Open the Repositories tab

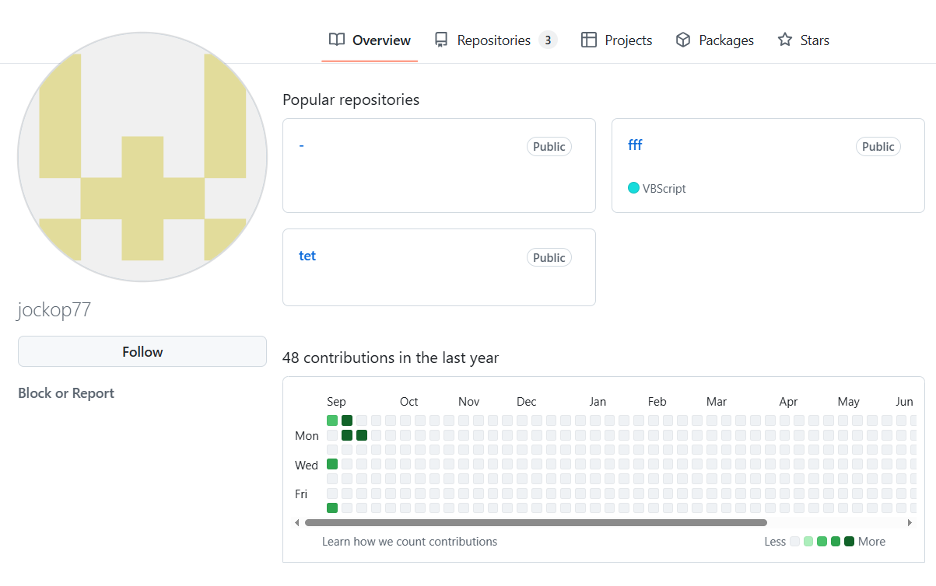click(x=494, y=40)
